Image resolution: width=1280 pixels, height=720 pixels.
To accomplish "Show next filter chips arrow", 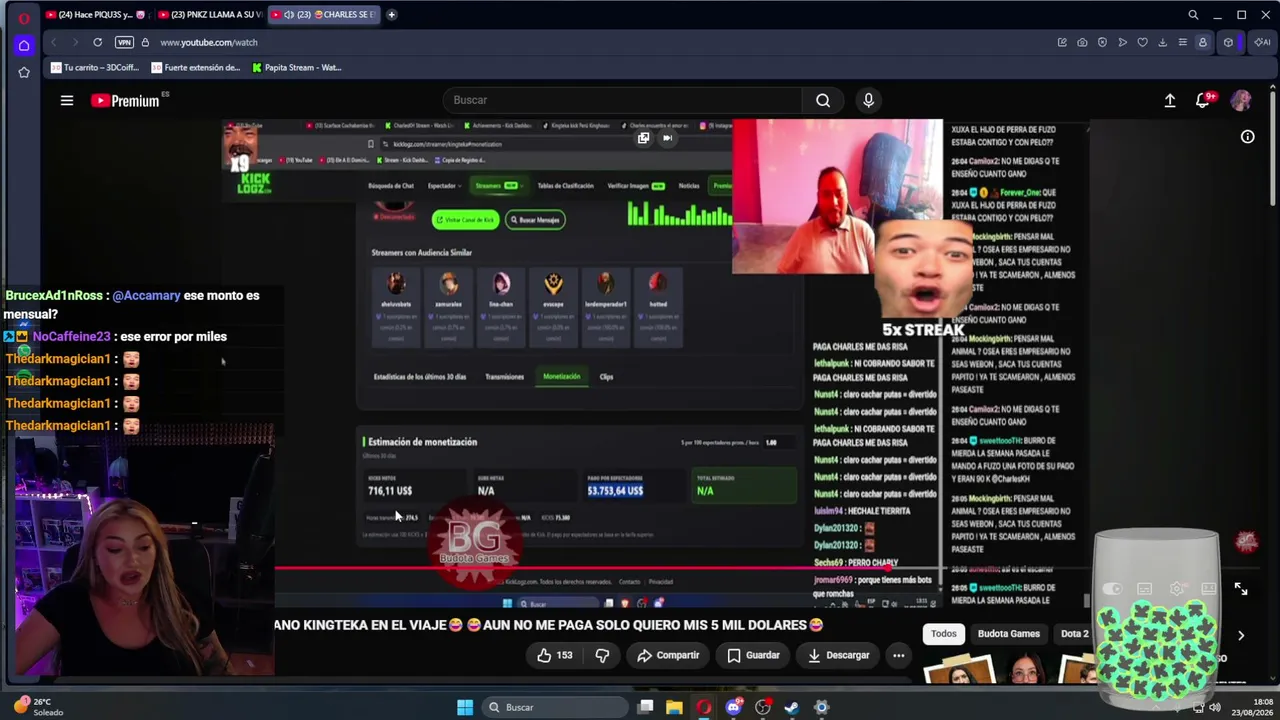I will tap(1241, 635).
